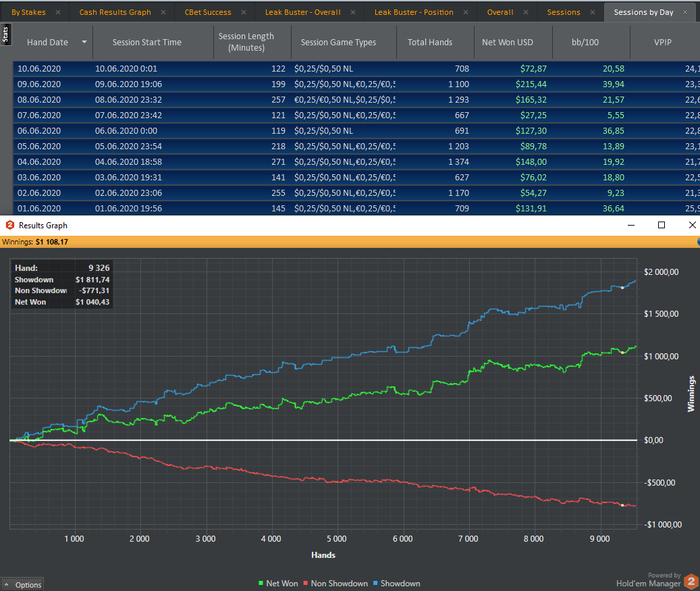Open the Hand Date column sort dropdown
700x591 pixels.
[84, 43]
